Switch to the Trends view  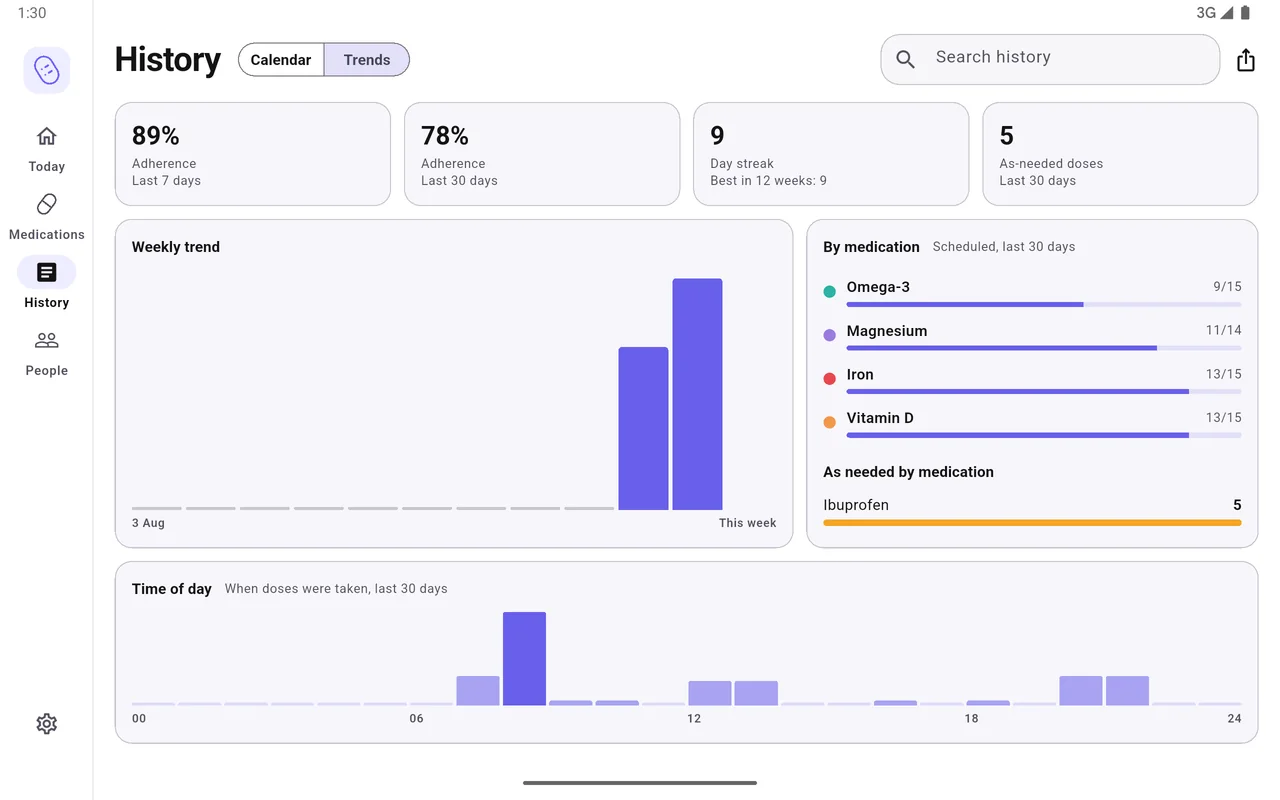[x=367, y=60]
